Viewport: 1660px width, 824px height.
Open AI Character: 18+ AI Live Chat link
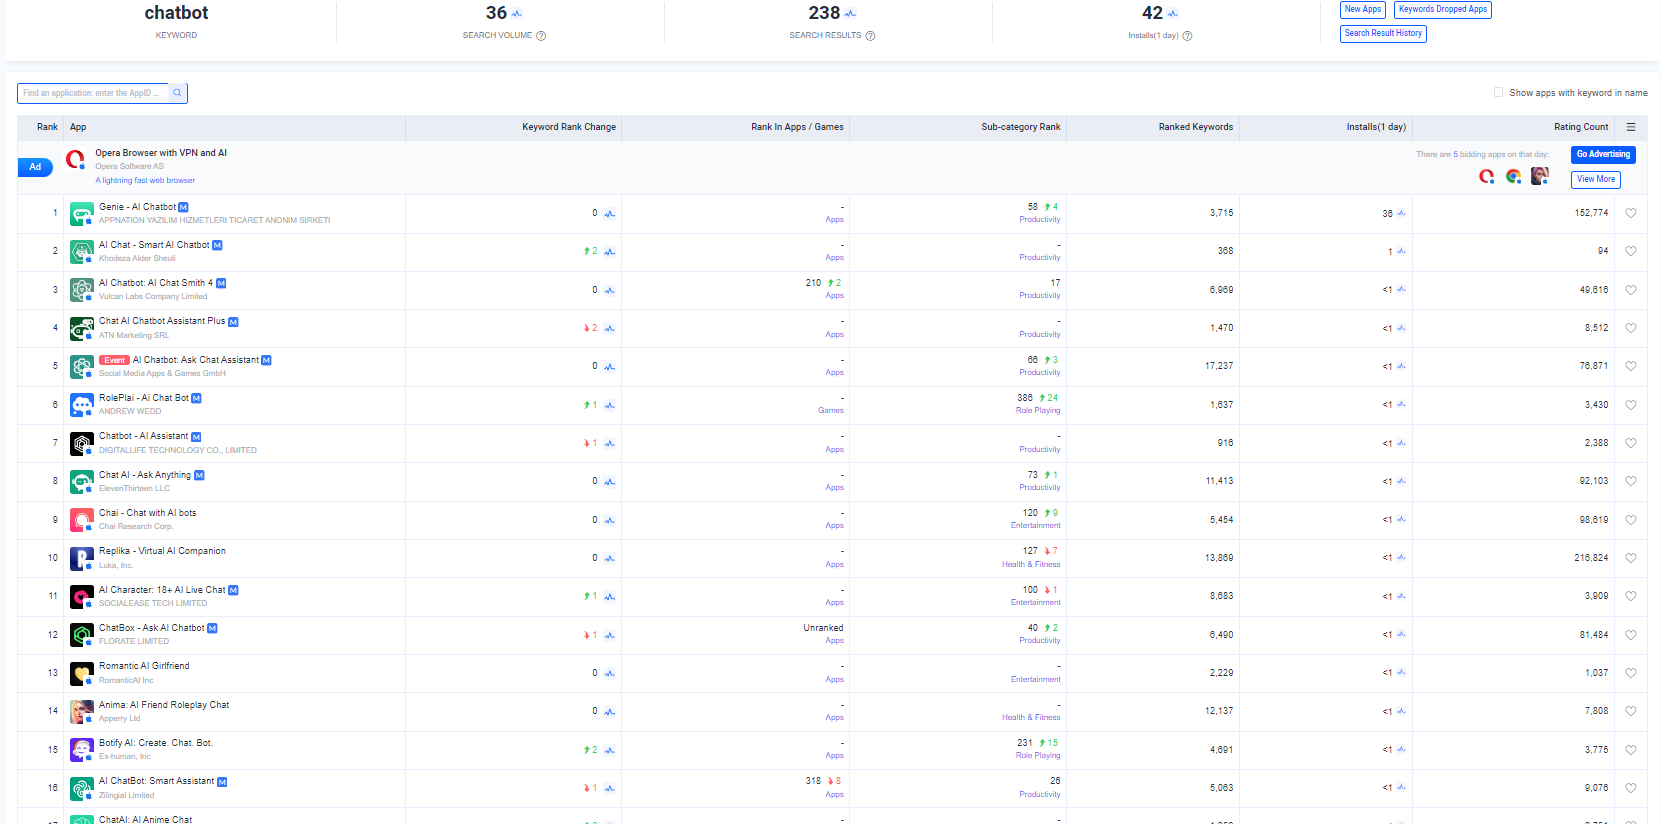(x=162, y=590)
